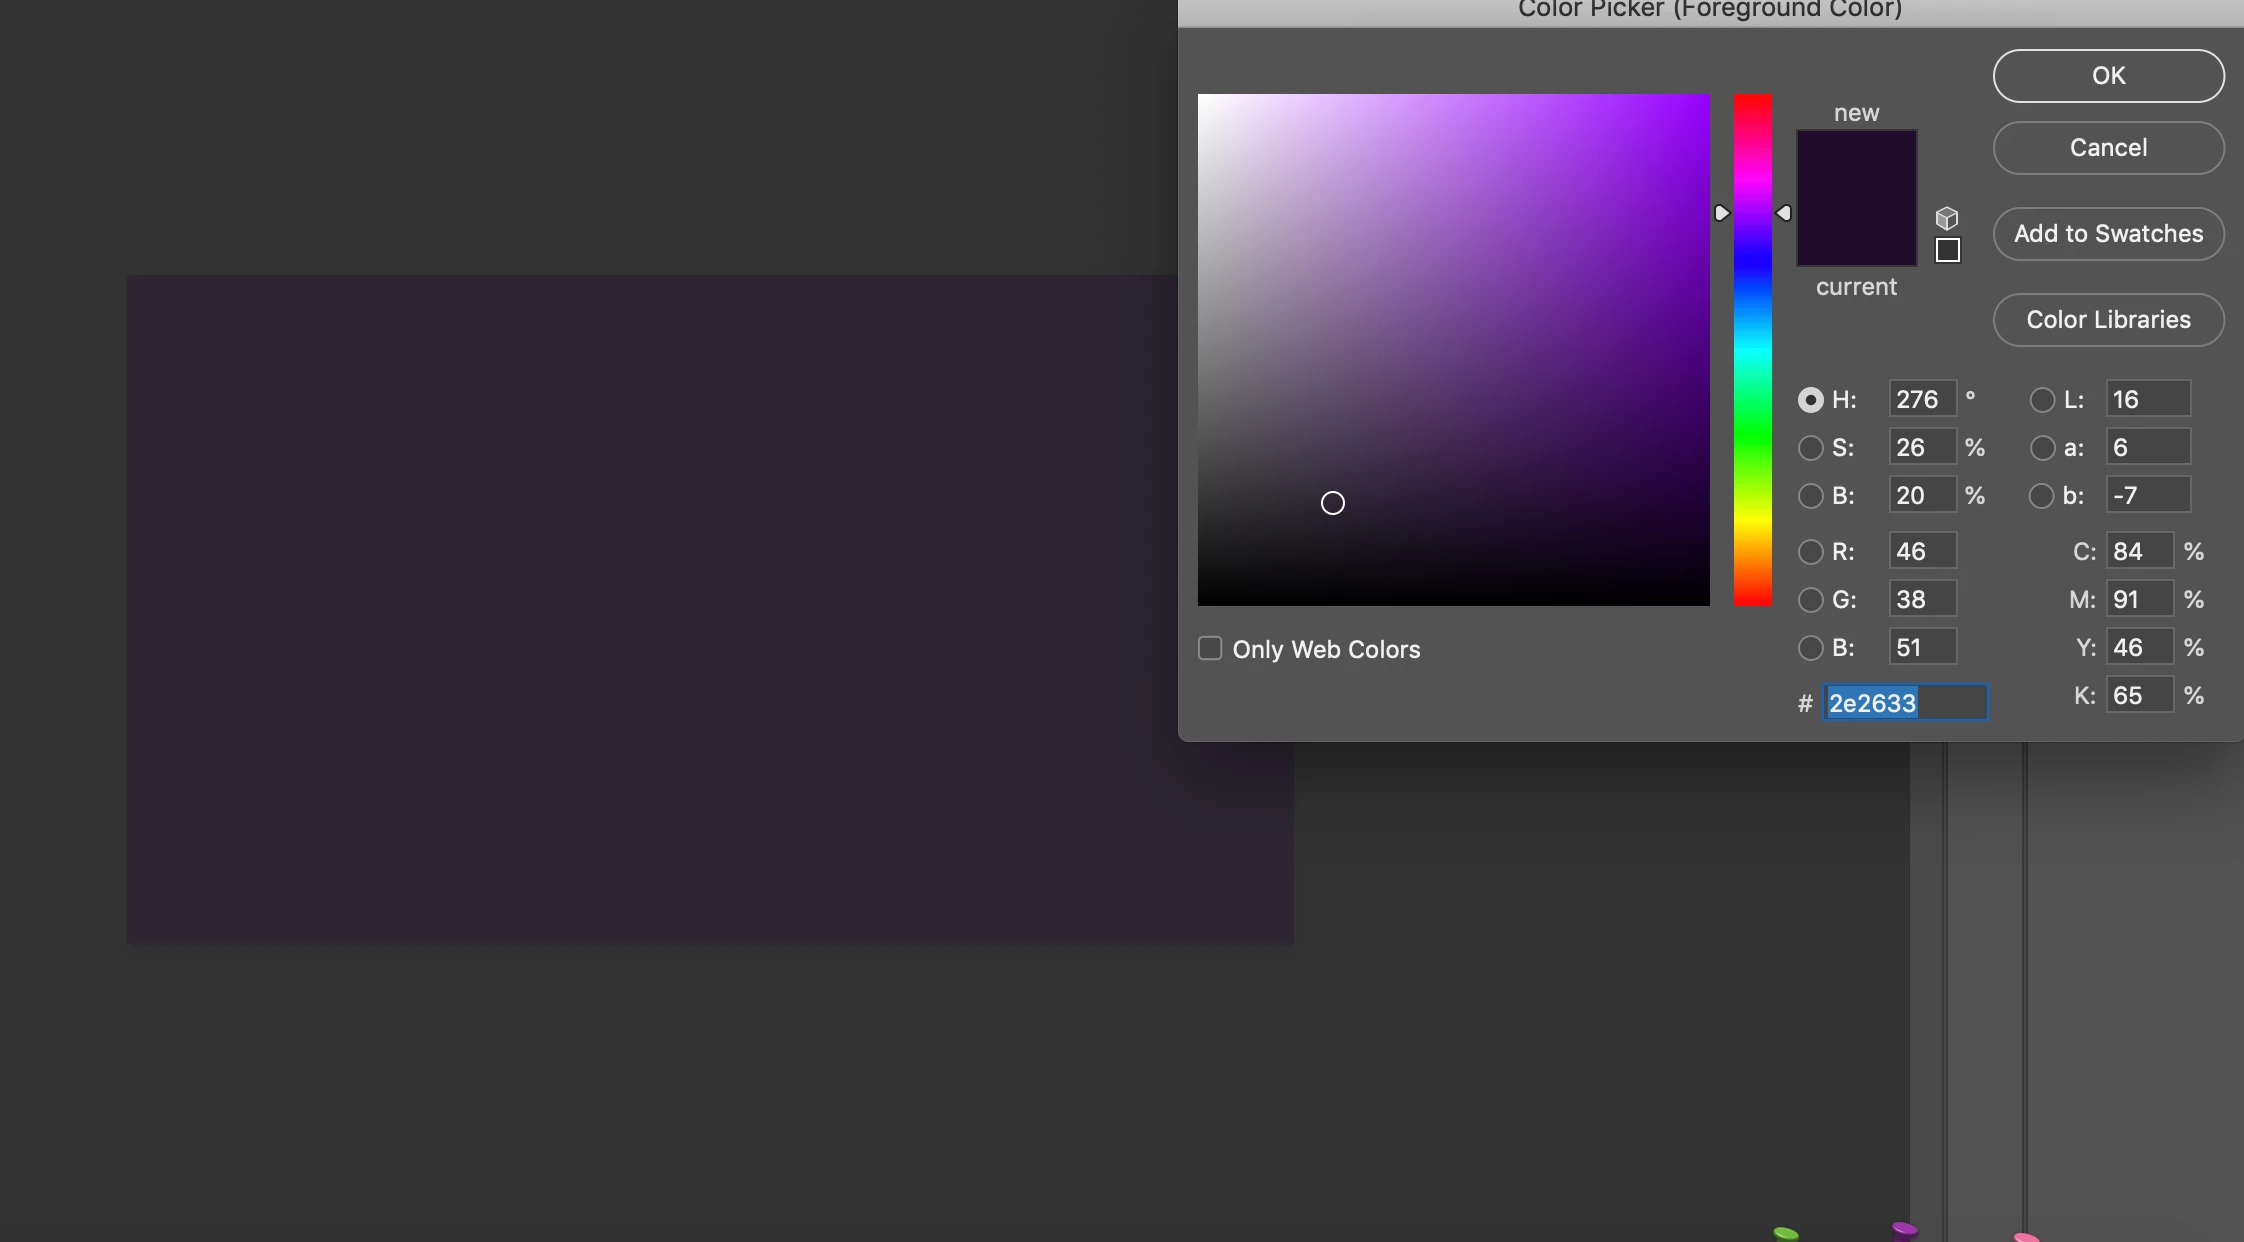The height and width of the screenshot is (1242, 2244).
Task: Click the H hue value field
Action: pyautogui.click(x=1921, y=400)
